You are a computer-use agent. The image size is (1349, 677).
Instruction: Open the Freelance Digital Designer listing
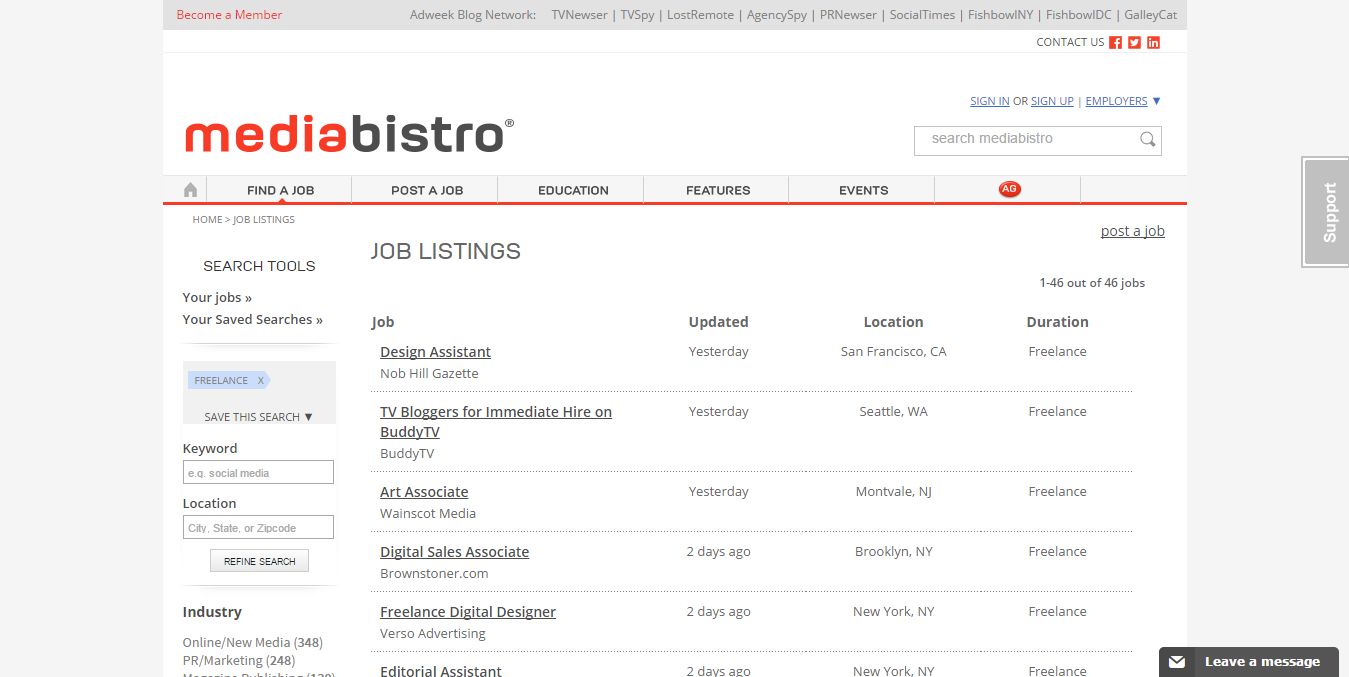pyautogui.click(x=468, y=612)
